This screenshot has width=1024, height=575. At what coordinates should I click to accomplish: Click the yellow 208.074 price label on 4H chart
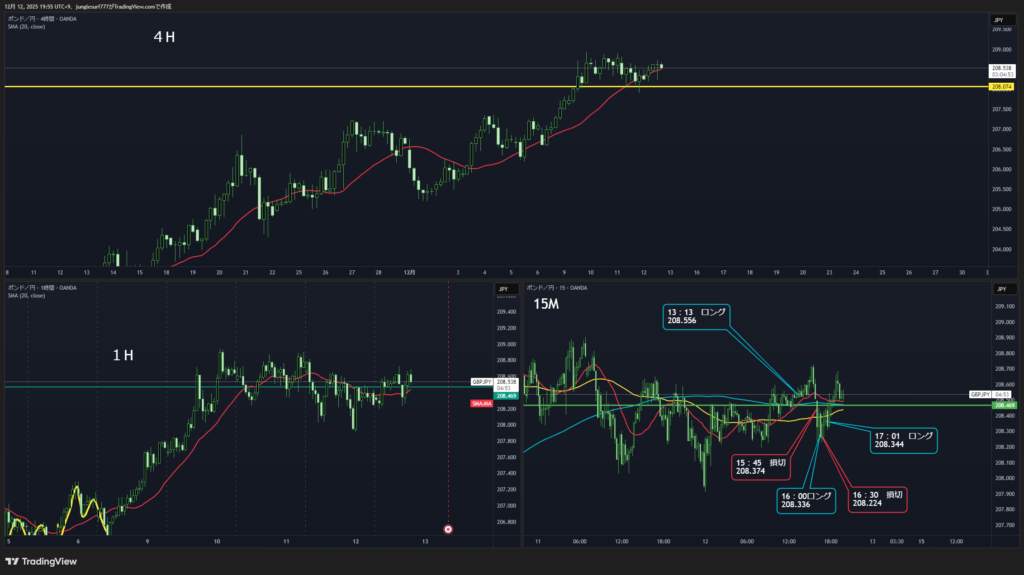1001,88
